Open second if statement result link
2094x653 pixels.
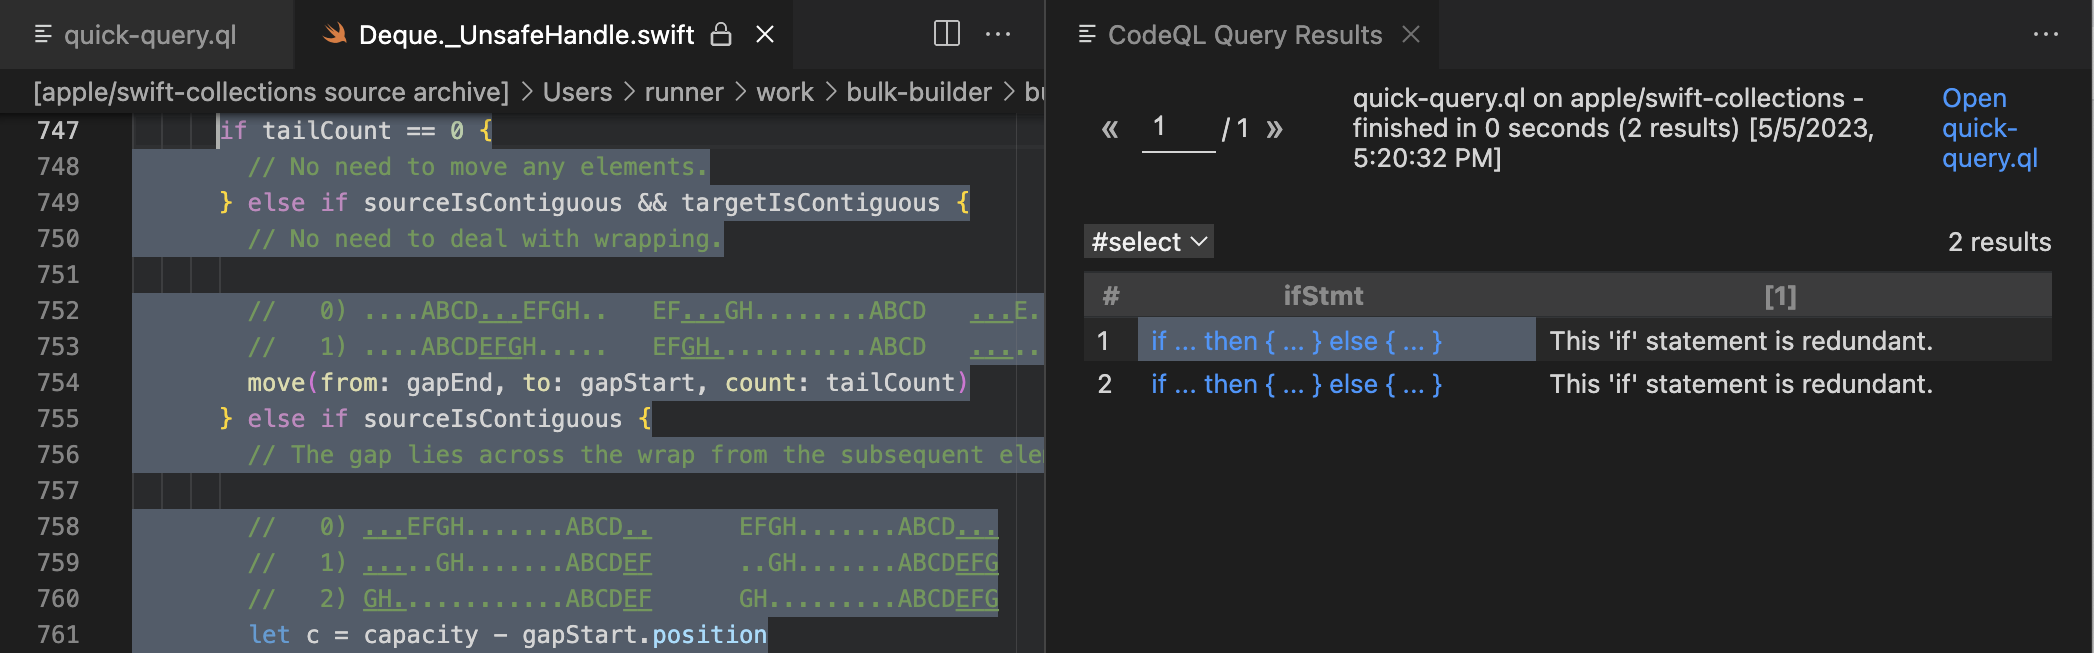[1296, 384]
